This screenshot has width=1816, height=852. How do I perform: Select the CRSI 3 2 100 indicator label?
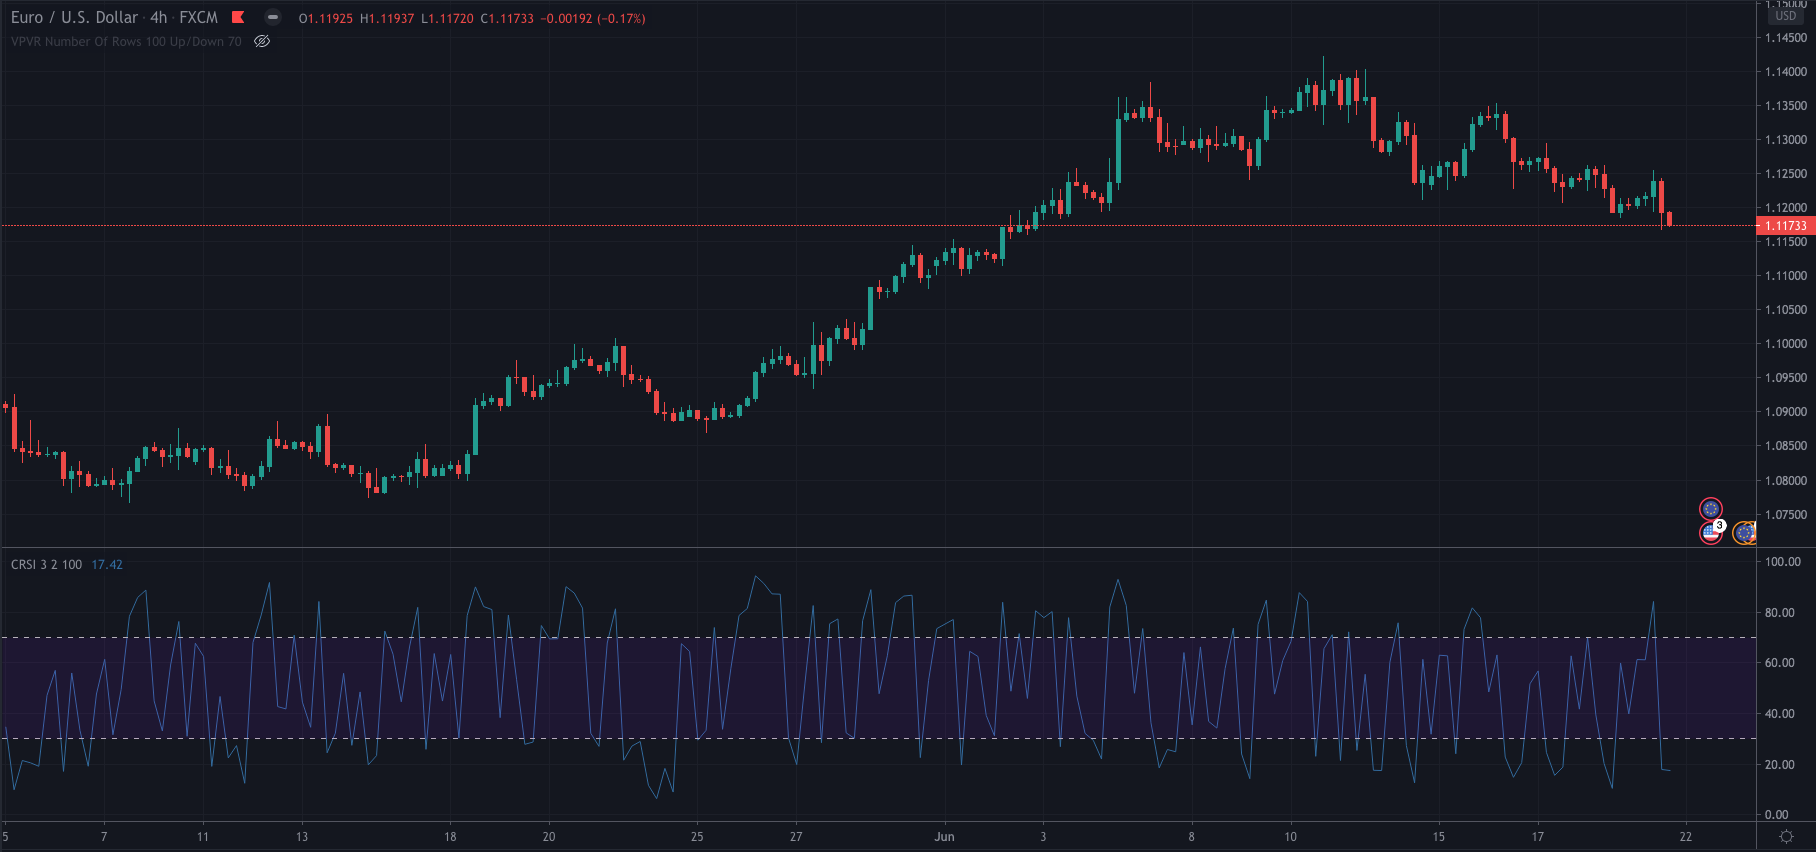click(46, 565)
